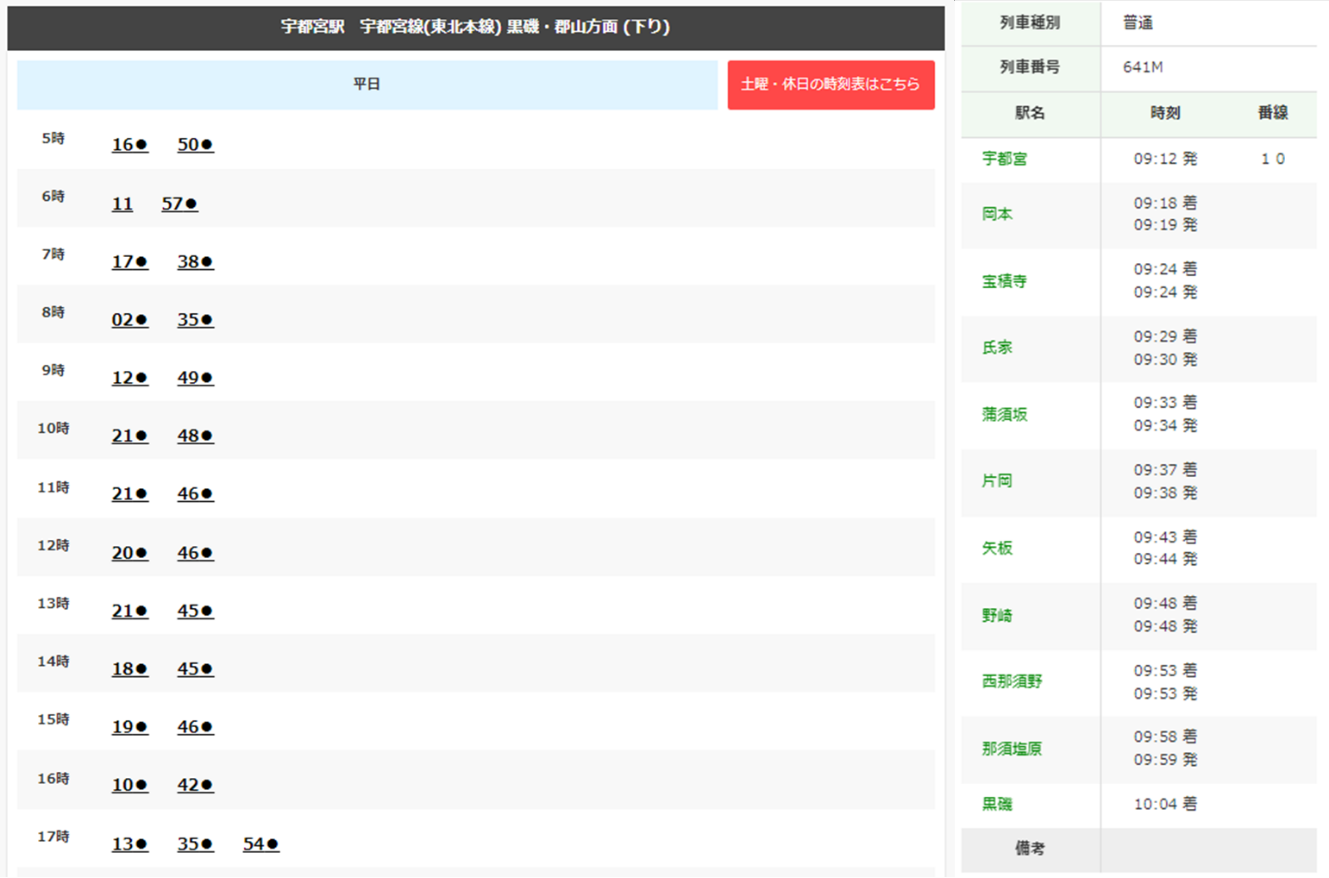Select the 7時 38 departure
Viewport: 1329px width, 878px height.
coord(195,262)
